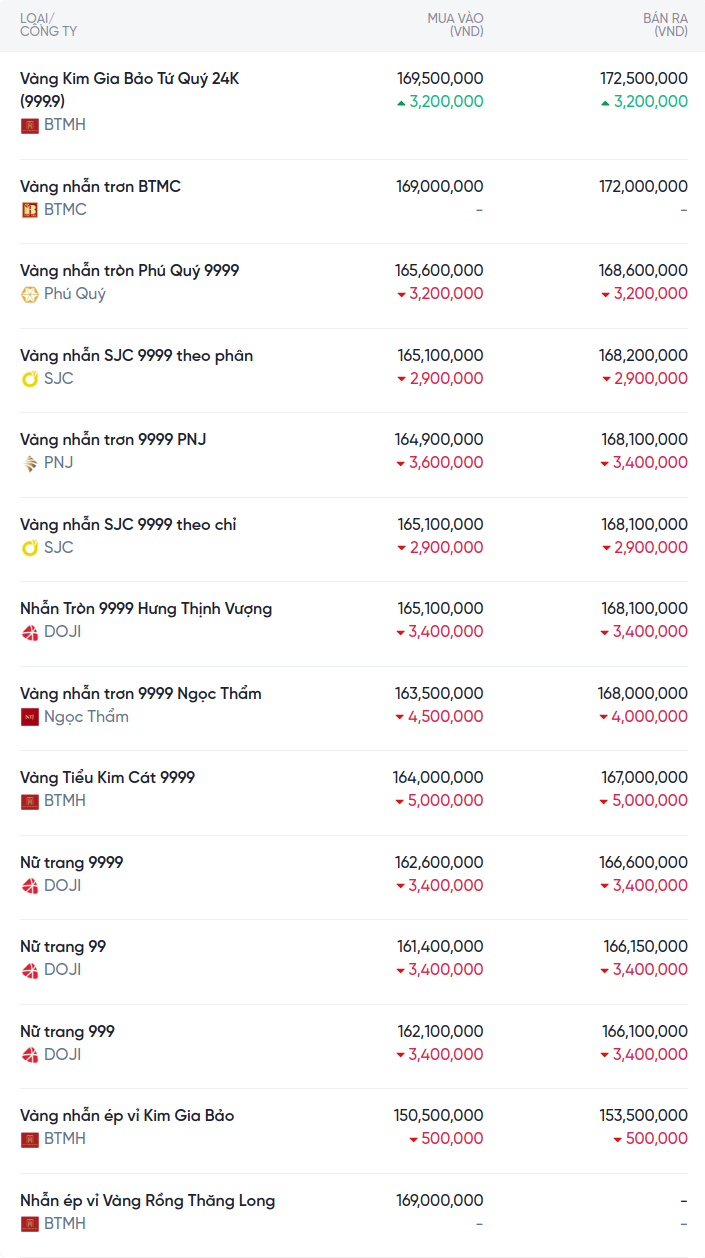Click the Ngọc Thẩm logo icon
This screenshot has width=705, height=1258.
pyautogui.click(x=30, y=717)
